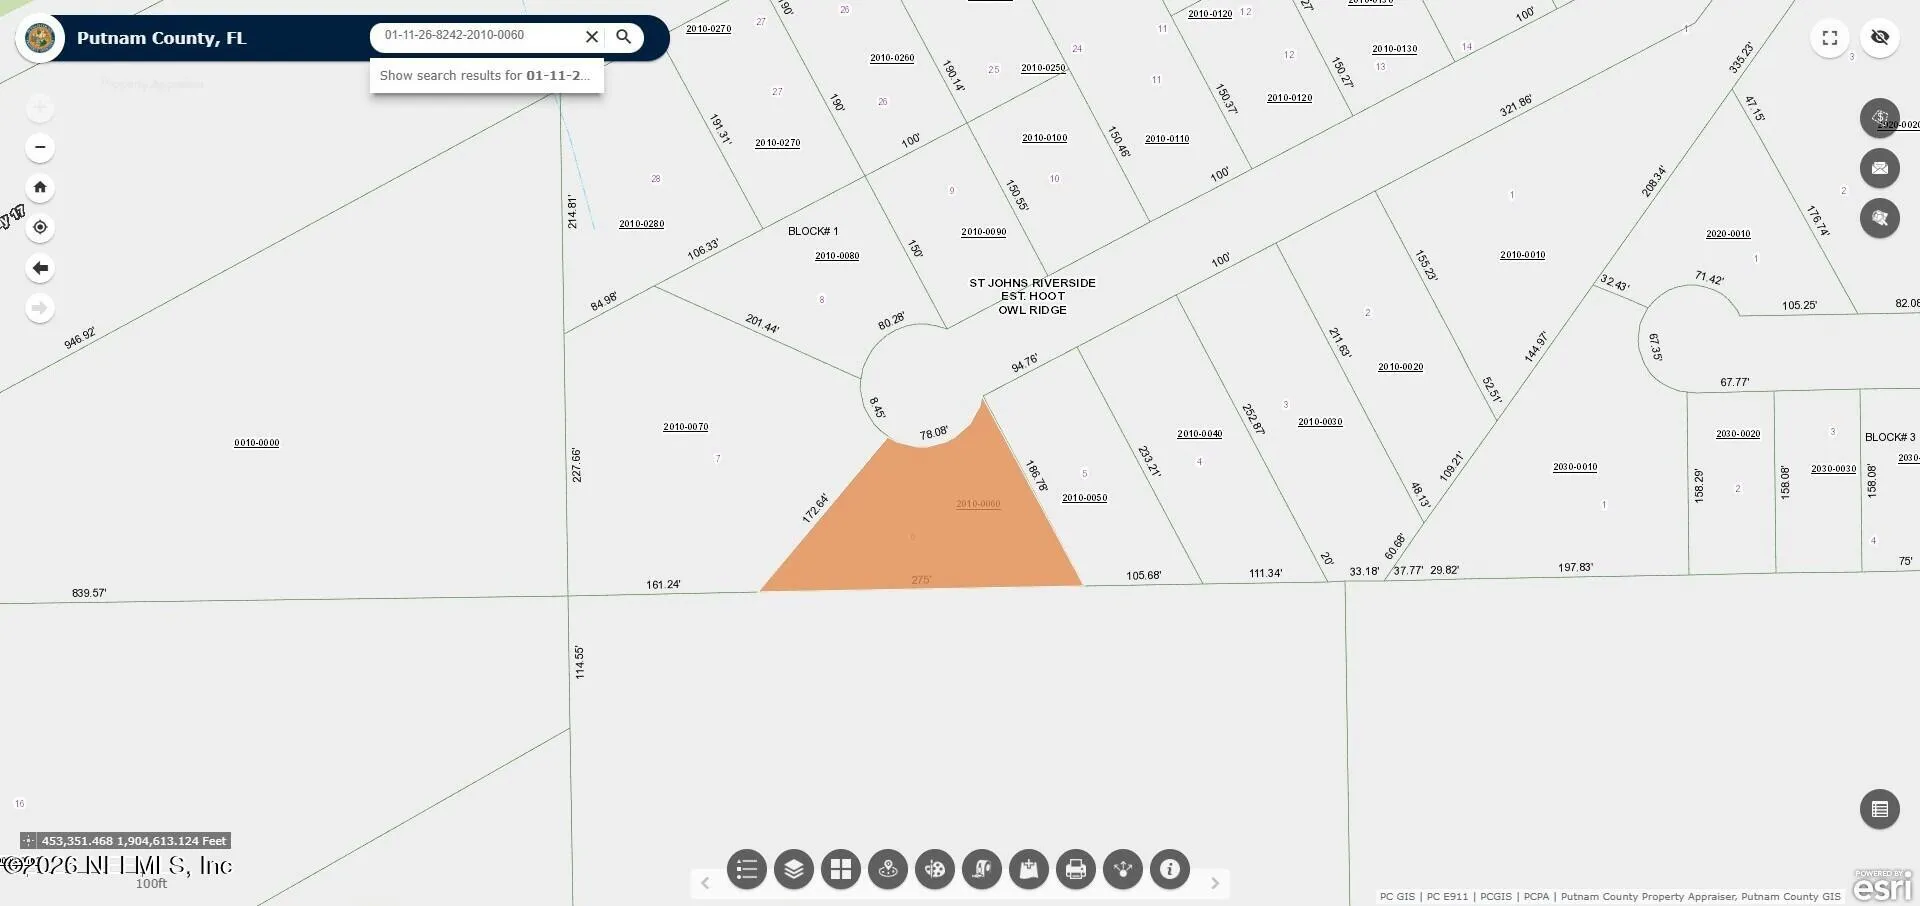This screenshot has height=906, width=1920.
Task: Click parcel label 2010-0080
Action: point(837,256)
